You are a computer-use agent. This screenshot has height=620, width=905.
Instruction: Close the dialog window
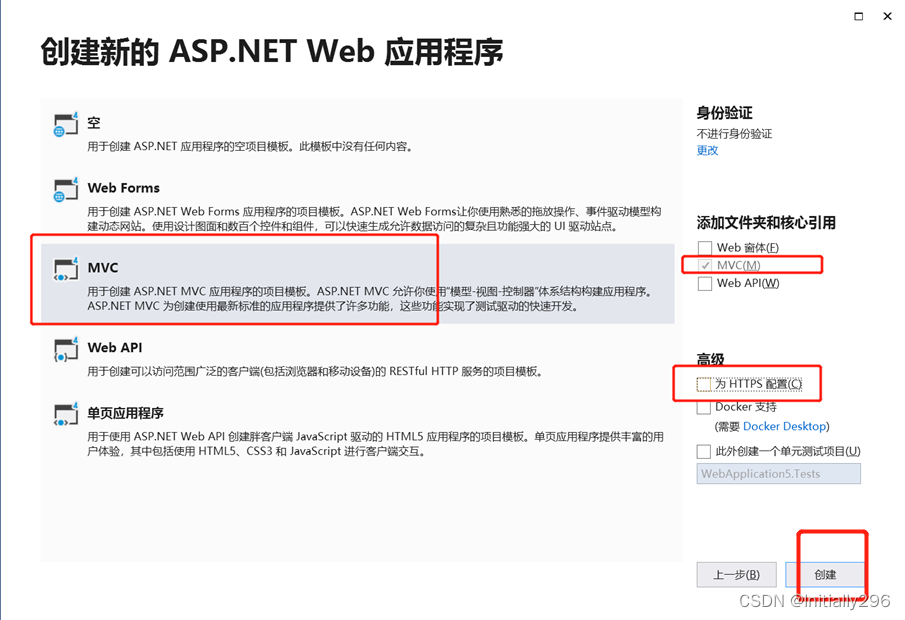click(888, 16)
